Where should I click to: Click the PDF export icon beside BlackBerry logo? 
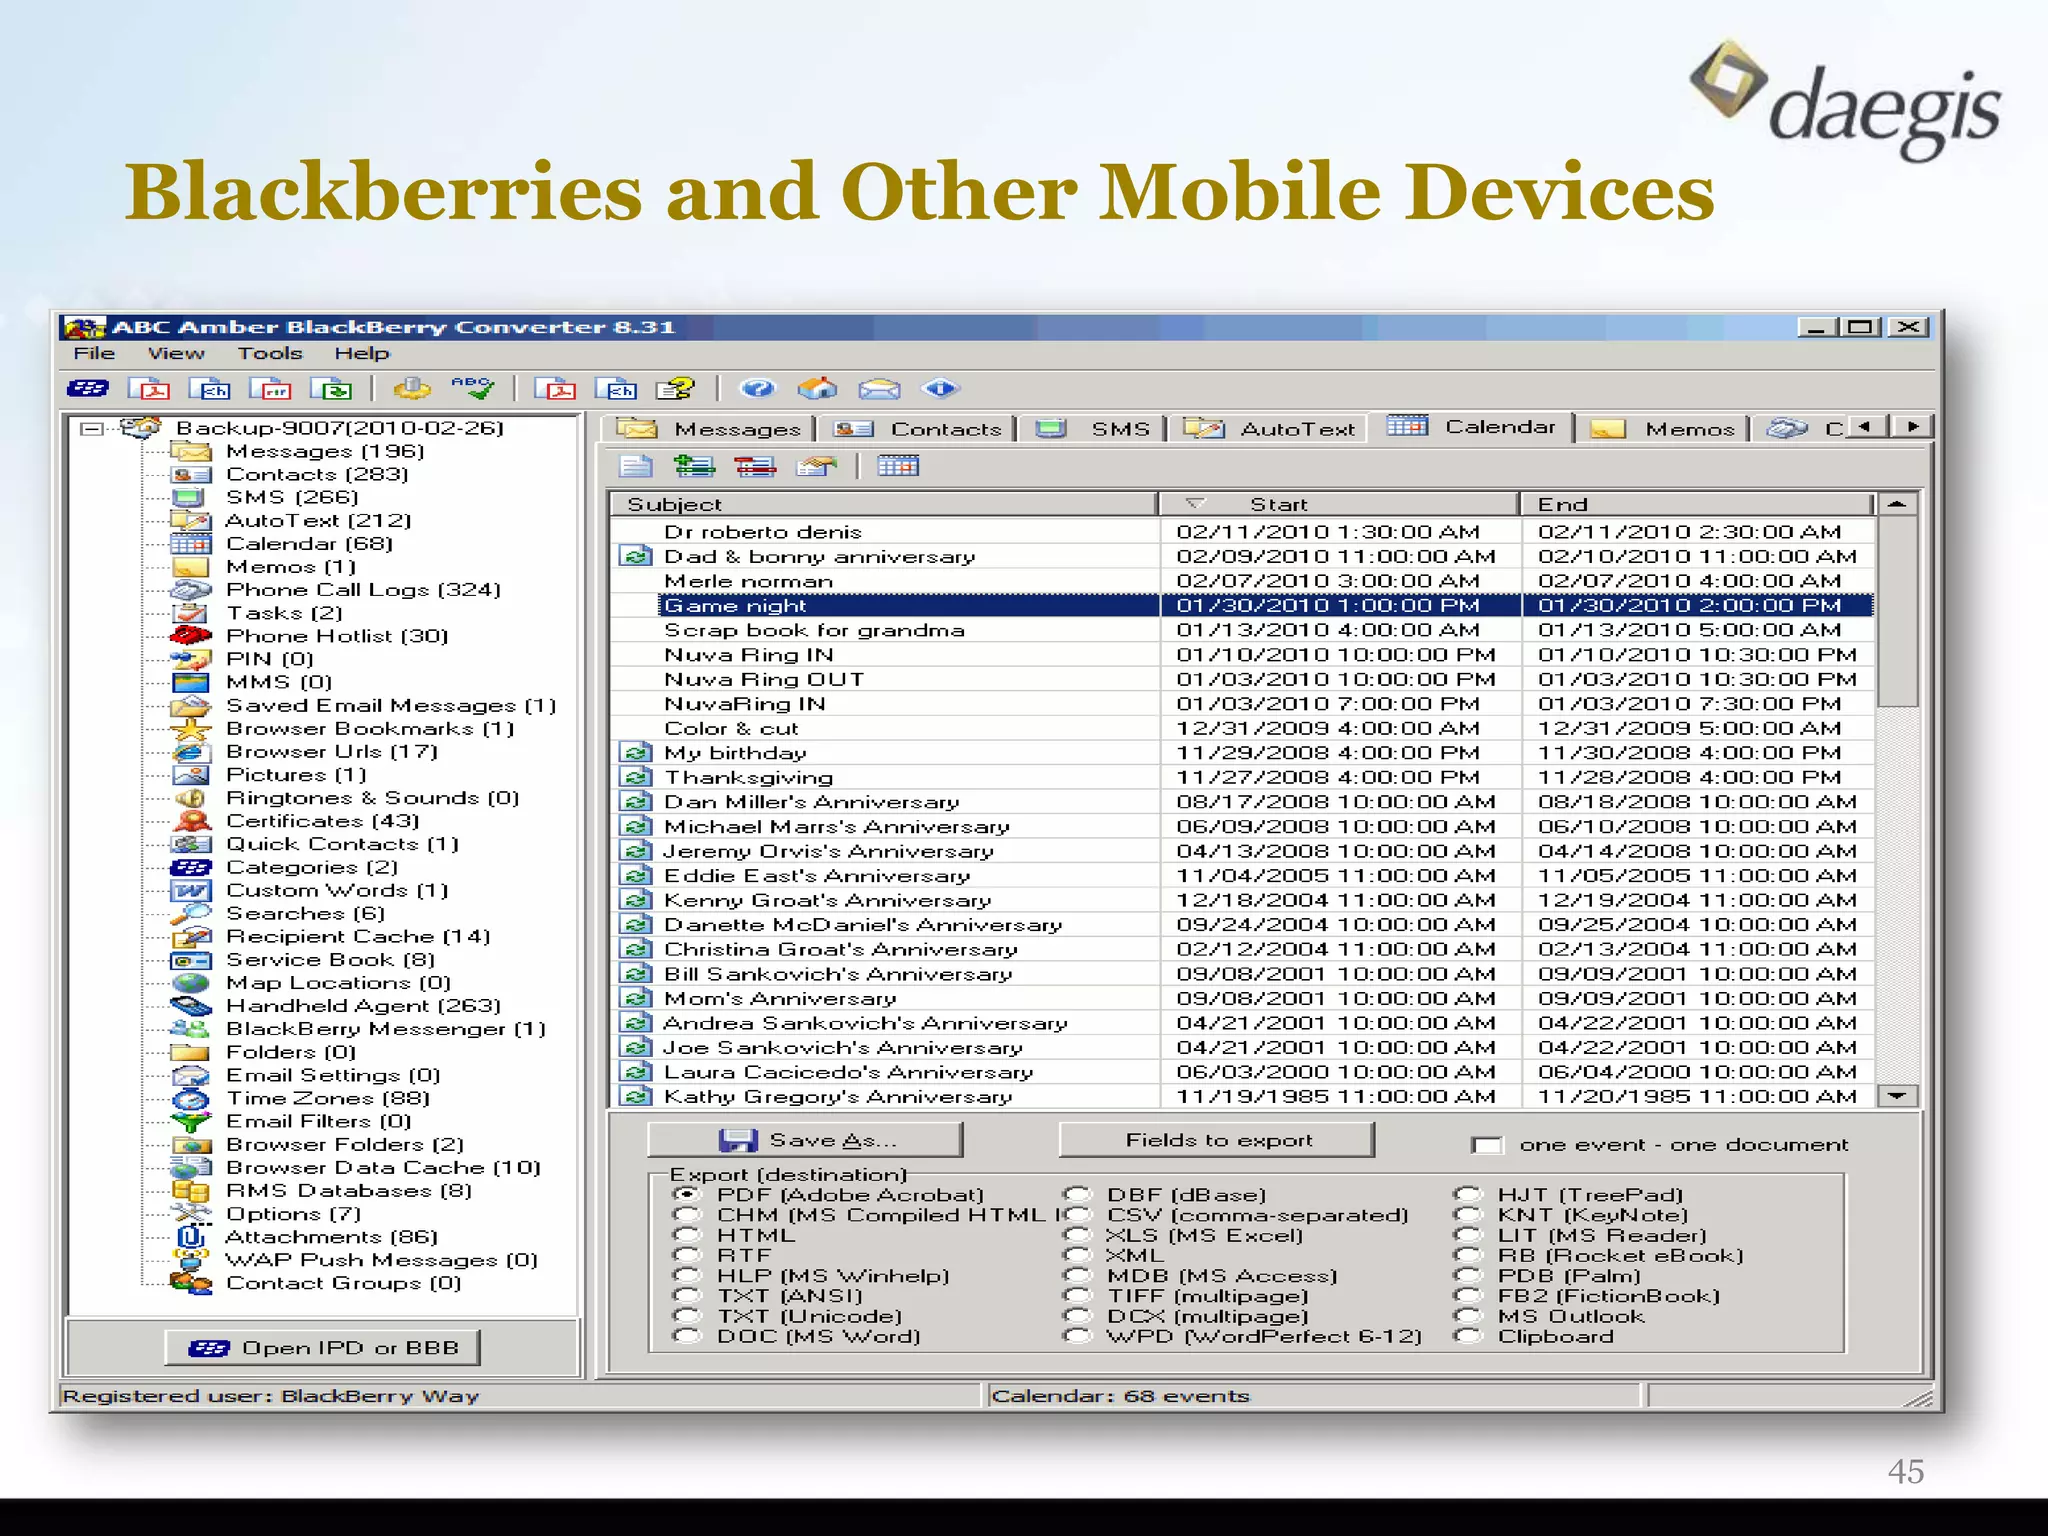pyautogui.click(x=148, y=388)
